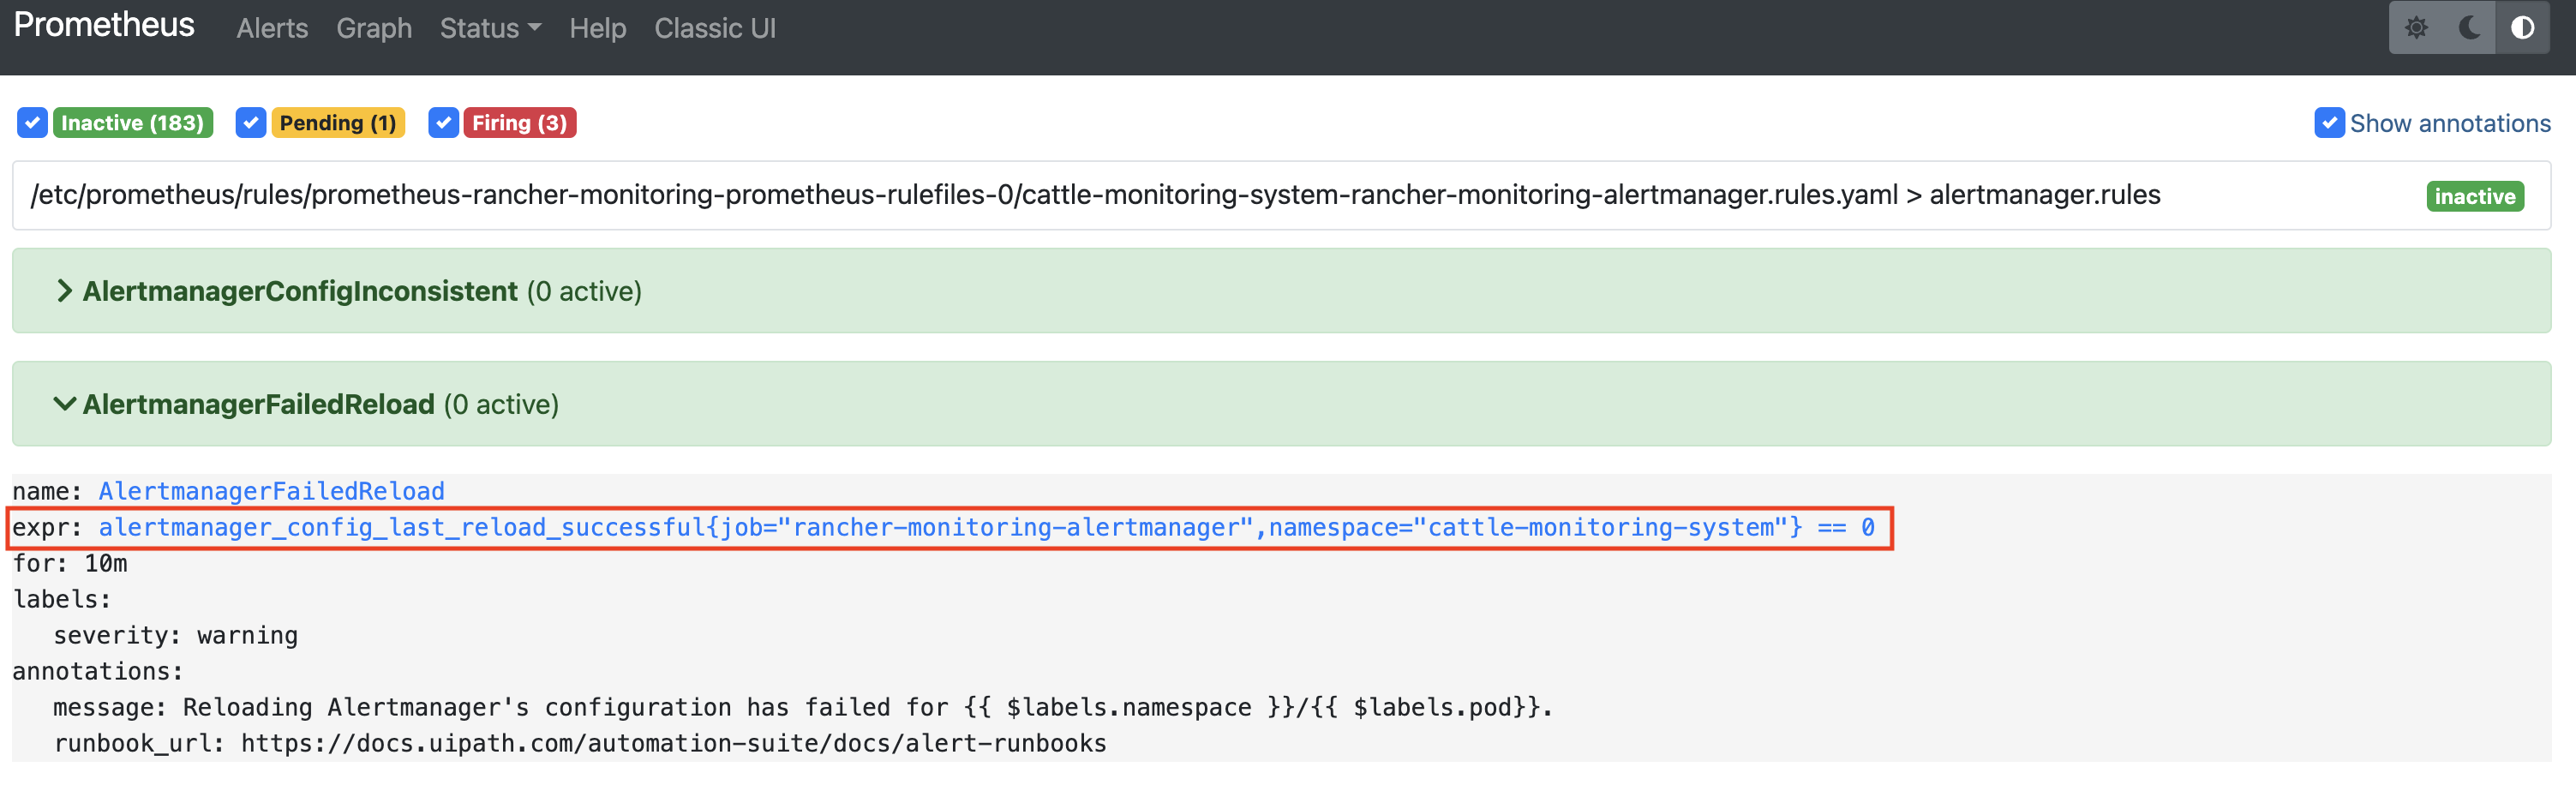Viewport: 2576px width, 785px height.
Task: Open the AlertmanagerFailedReload name link
Action: [271, 491]
